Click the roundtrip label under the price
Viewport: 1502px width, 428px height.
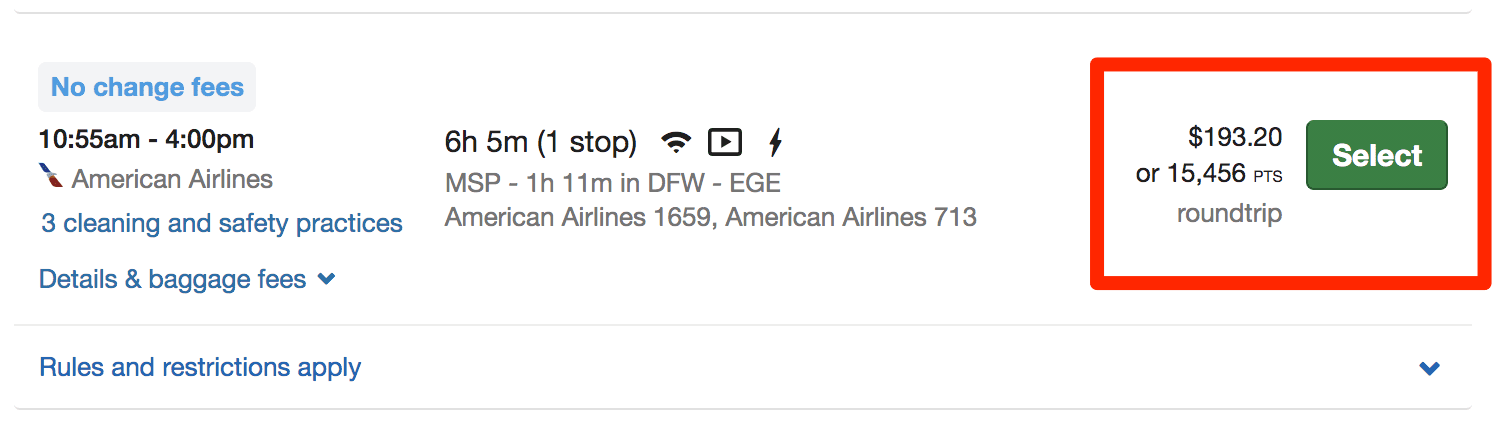point(1229,214)
